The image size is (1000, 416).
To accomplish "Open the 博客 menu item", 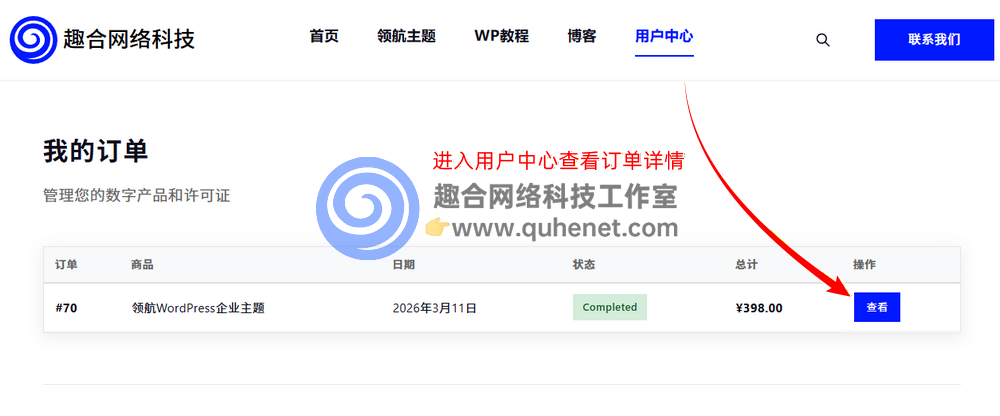I will click(582, 36).
